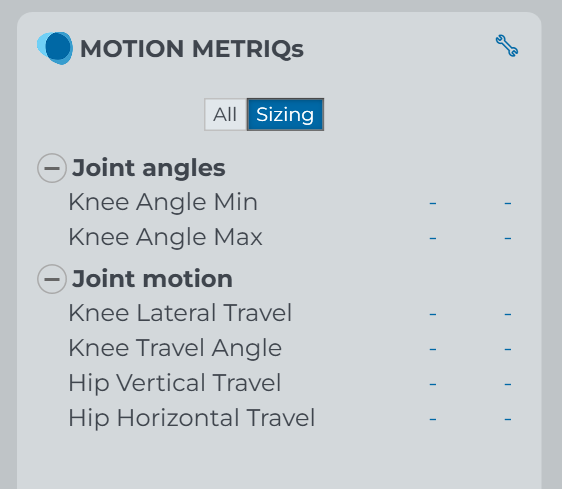Select the Hip Vertical Travel metric
Image resolution: width=562 pixels, height=489 pixels.
175,383
